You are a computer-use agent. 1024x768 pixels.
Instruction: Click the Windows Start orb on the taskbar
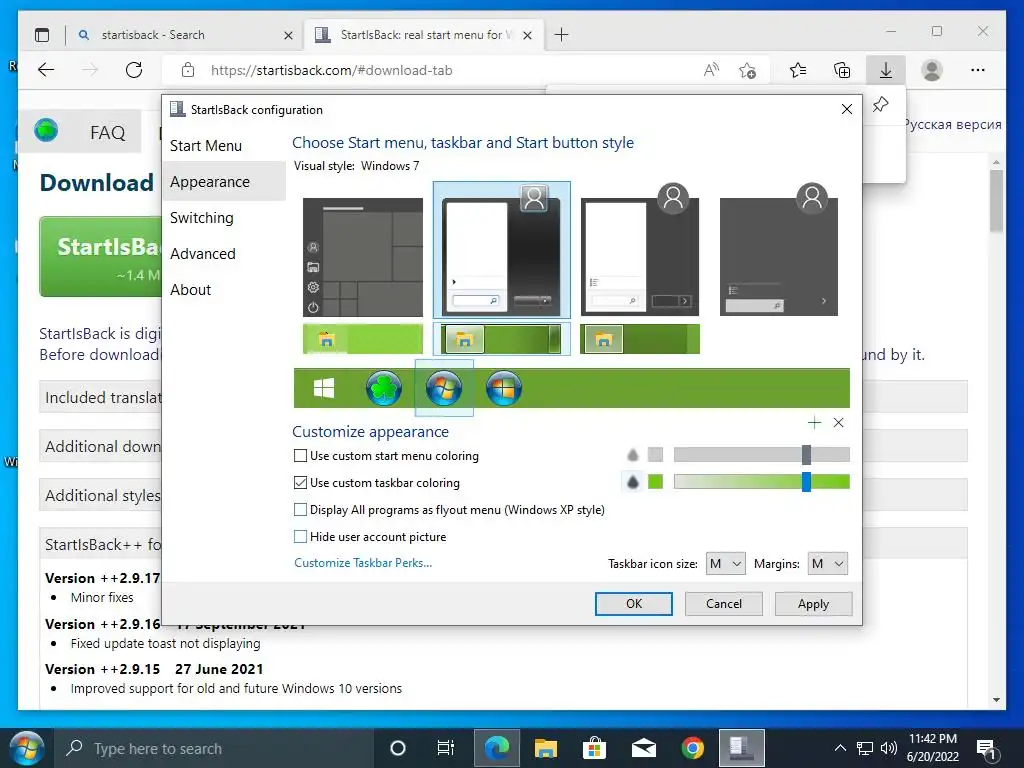(26, 748)
